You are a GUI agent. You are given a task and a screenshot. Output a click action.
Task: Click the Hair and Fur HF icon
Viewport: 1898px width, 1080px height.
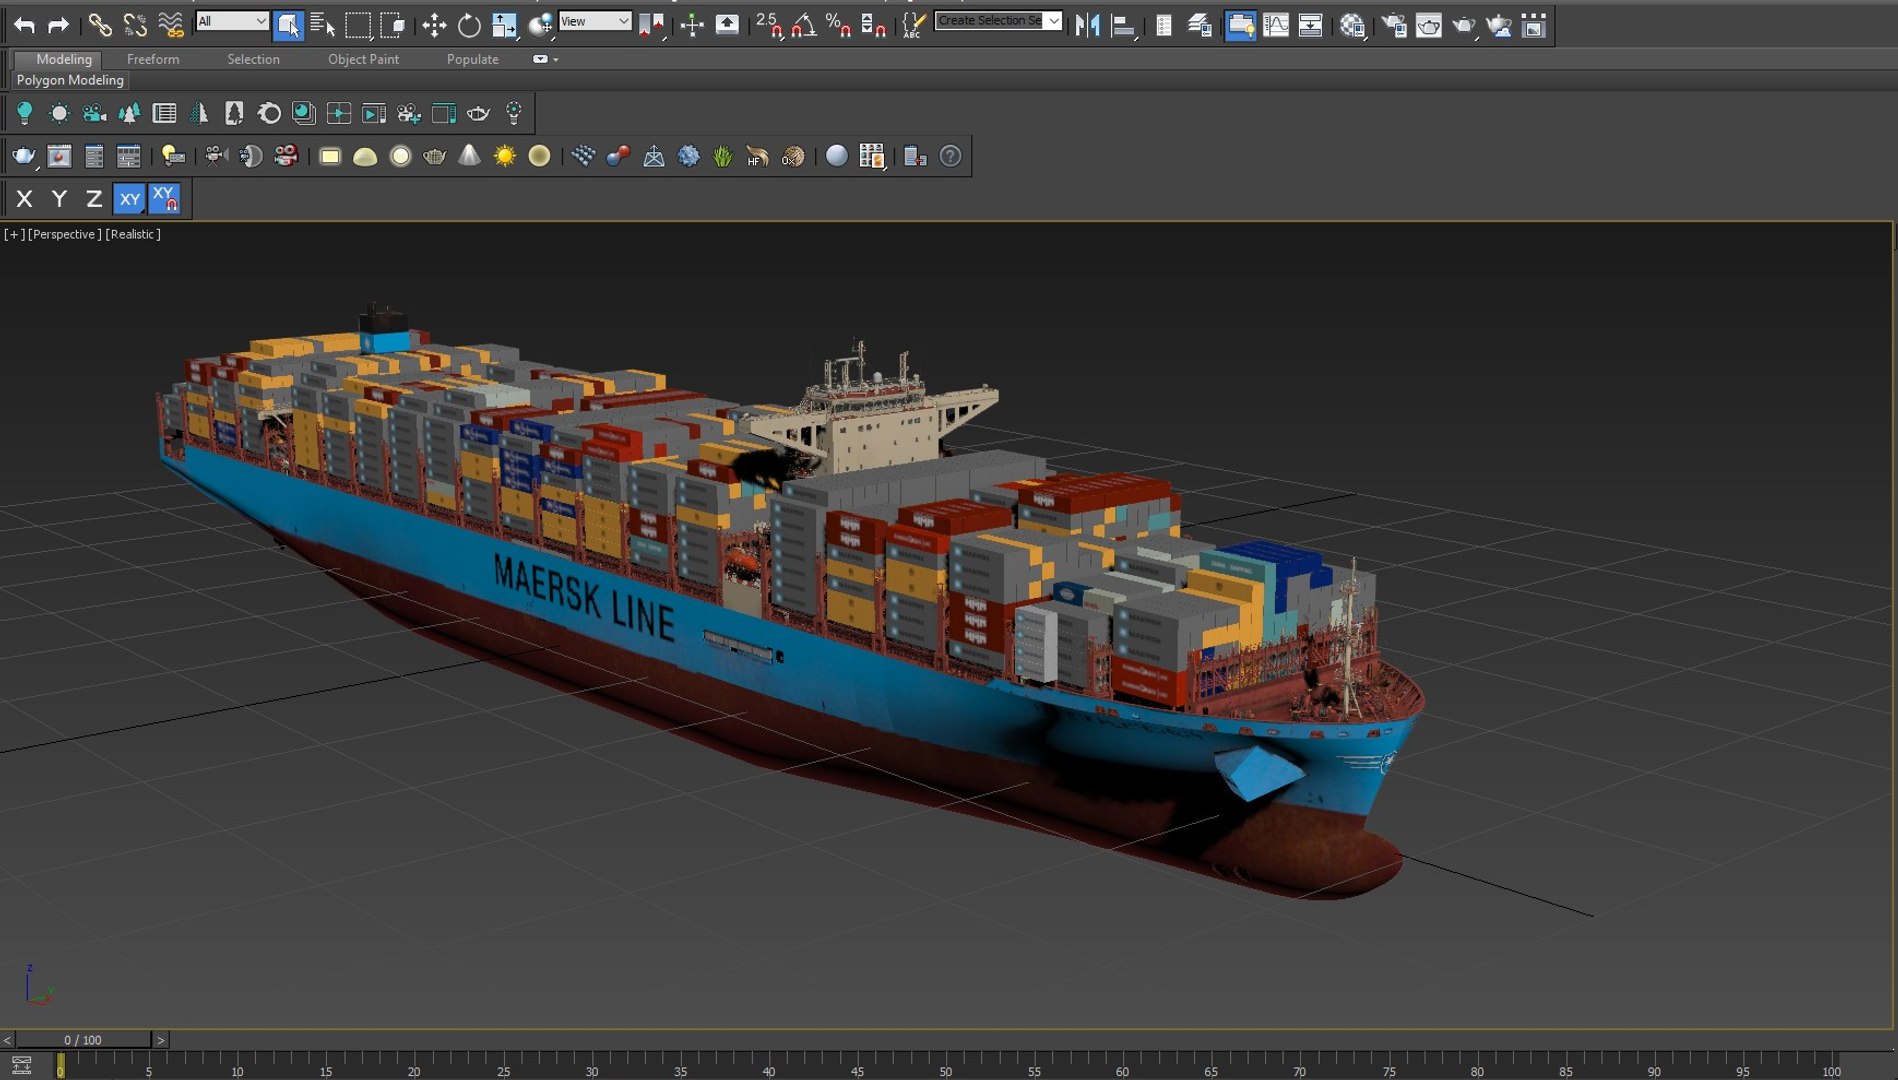pos(757,156)
